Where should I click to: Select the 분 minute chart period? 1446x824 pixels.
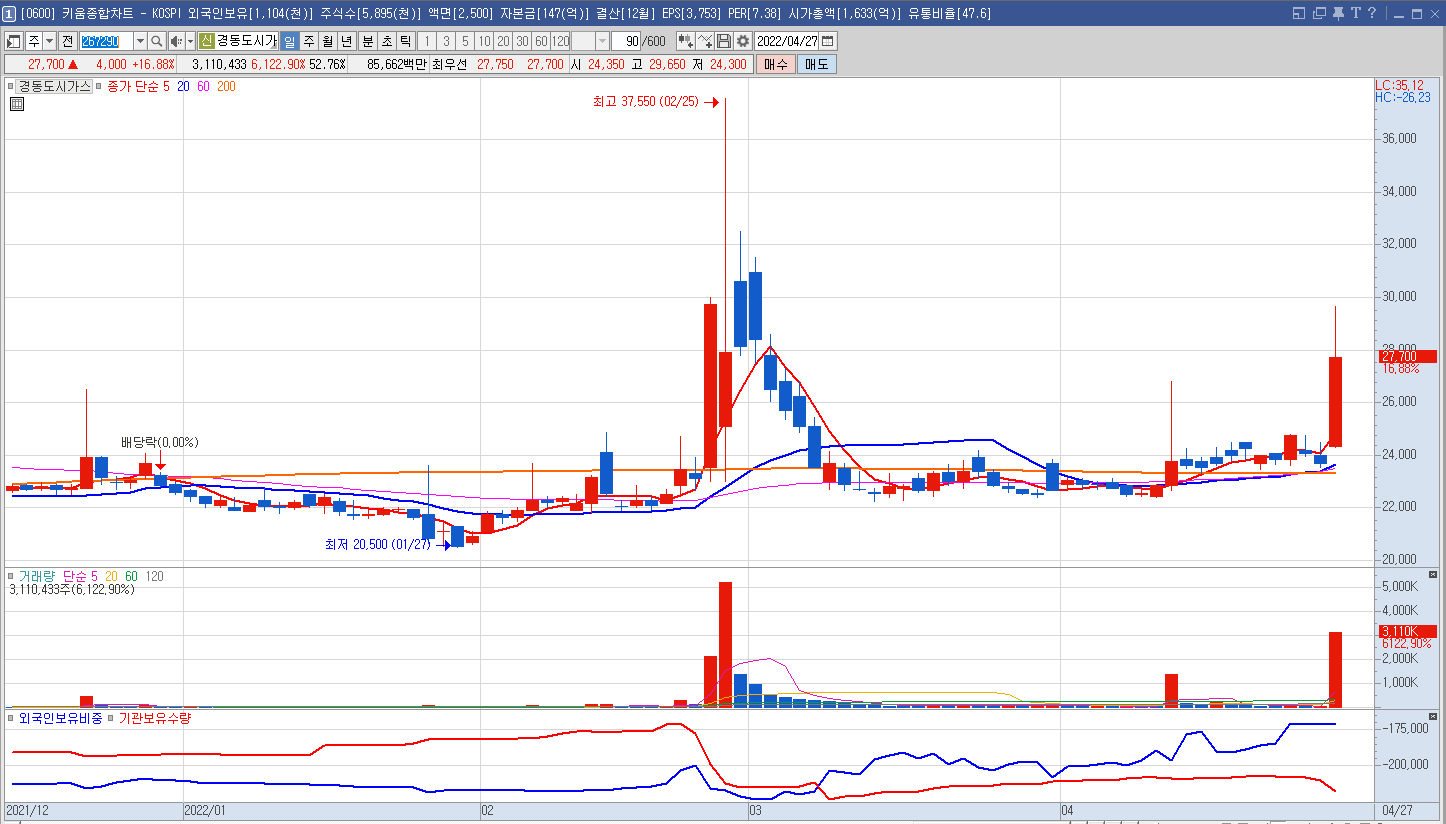coord(367,41)
